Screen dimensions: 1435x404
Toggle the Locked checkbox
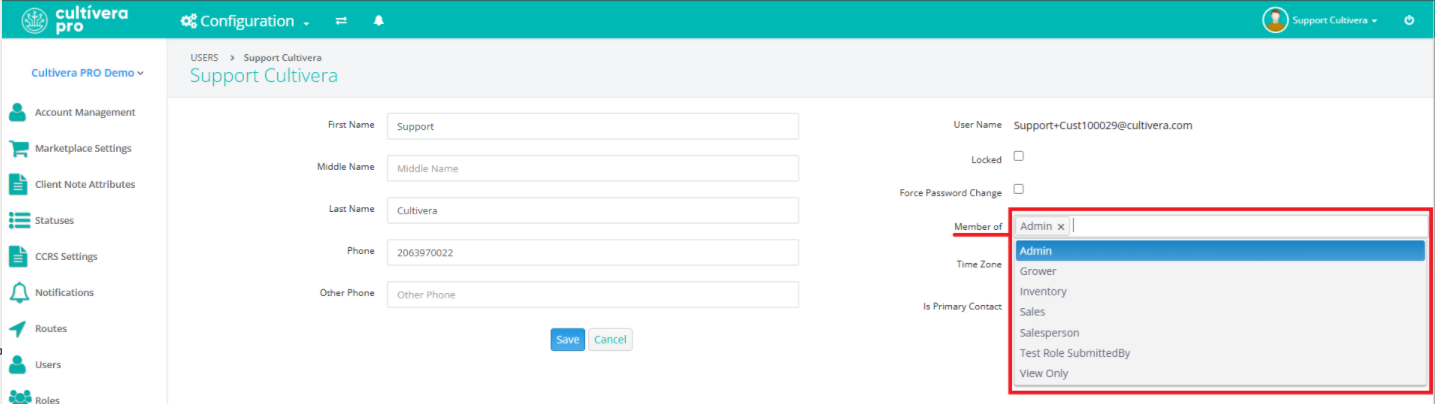(x=1018, y=156)
